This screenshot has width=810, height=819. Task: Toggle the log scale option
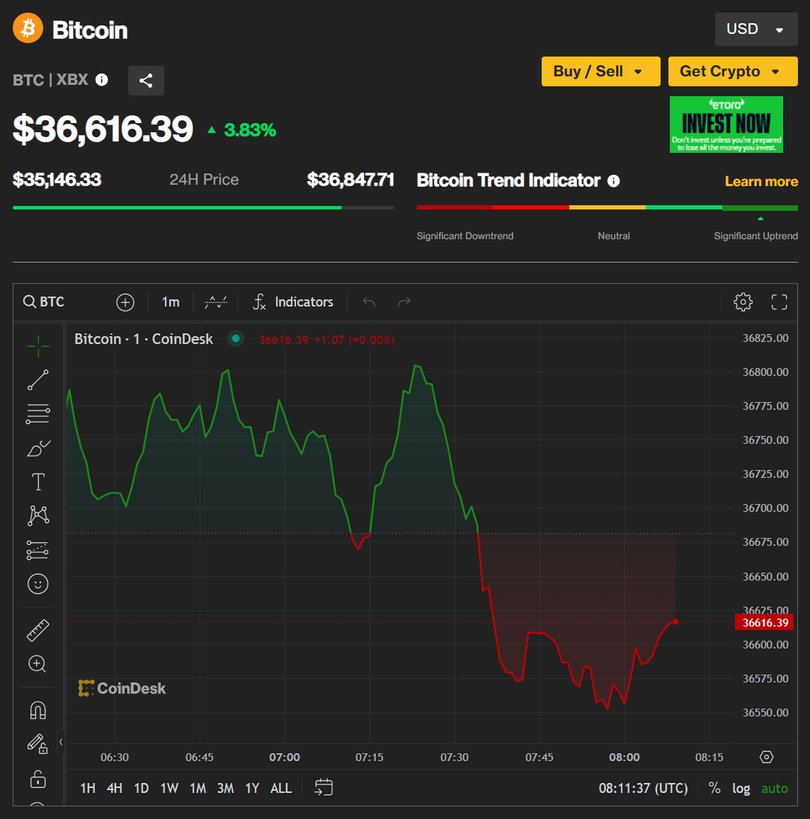pyautogui.click(x=741, y=788)
